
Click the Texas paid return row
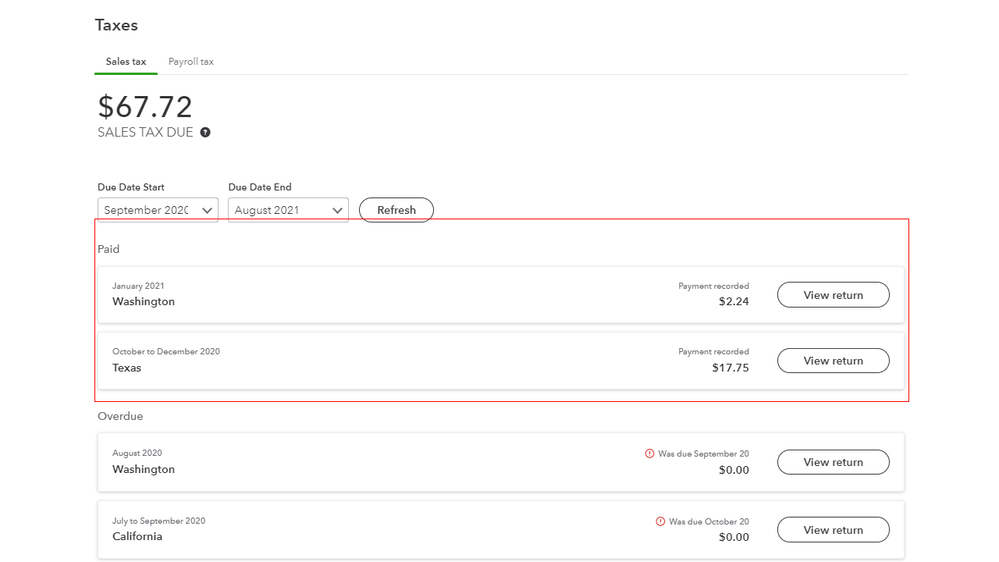click(x=400, y=361)
